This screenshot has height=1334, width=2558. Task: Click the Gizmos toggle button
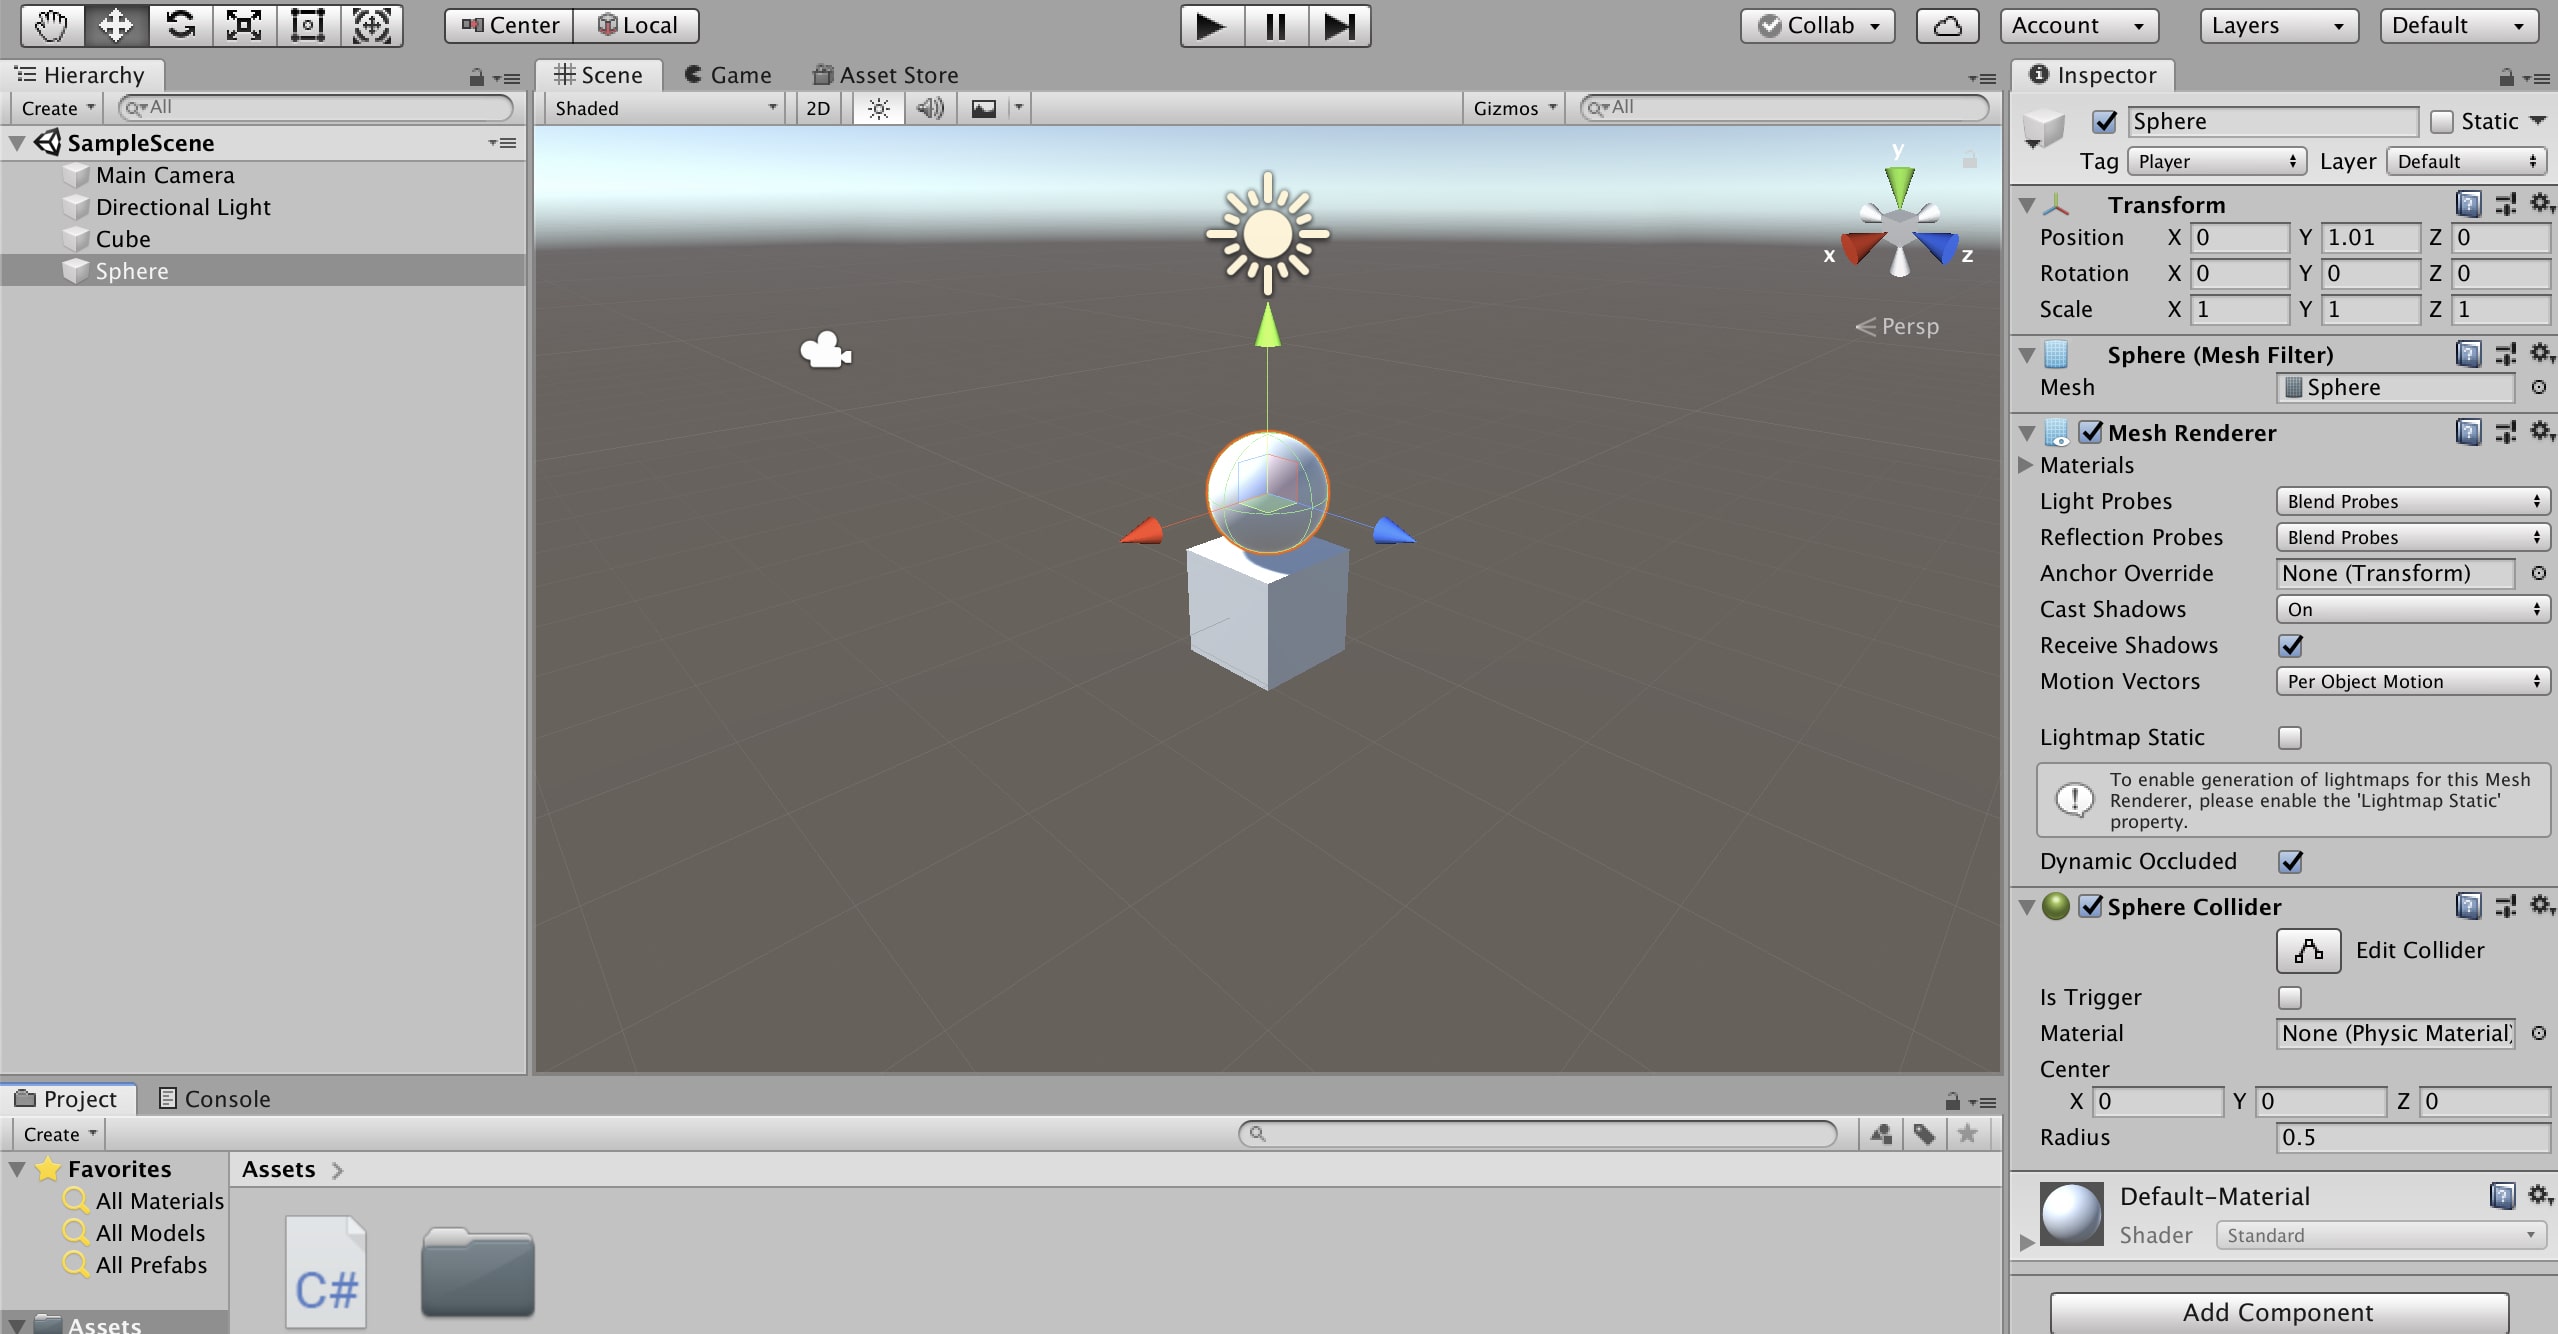(1511, 107)
